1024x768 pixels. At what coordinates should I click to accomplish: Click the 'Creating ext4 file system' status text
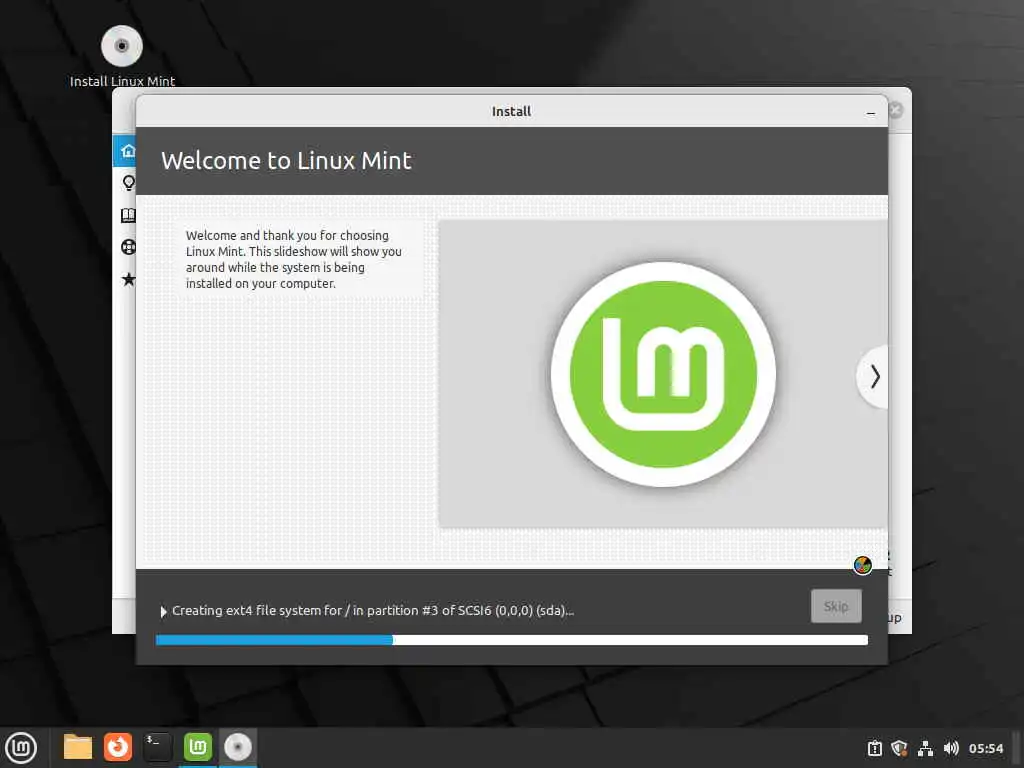(x=373, y=611)
